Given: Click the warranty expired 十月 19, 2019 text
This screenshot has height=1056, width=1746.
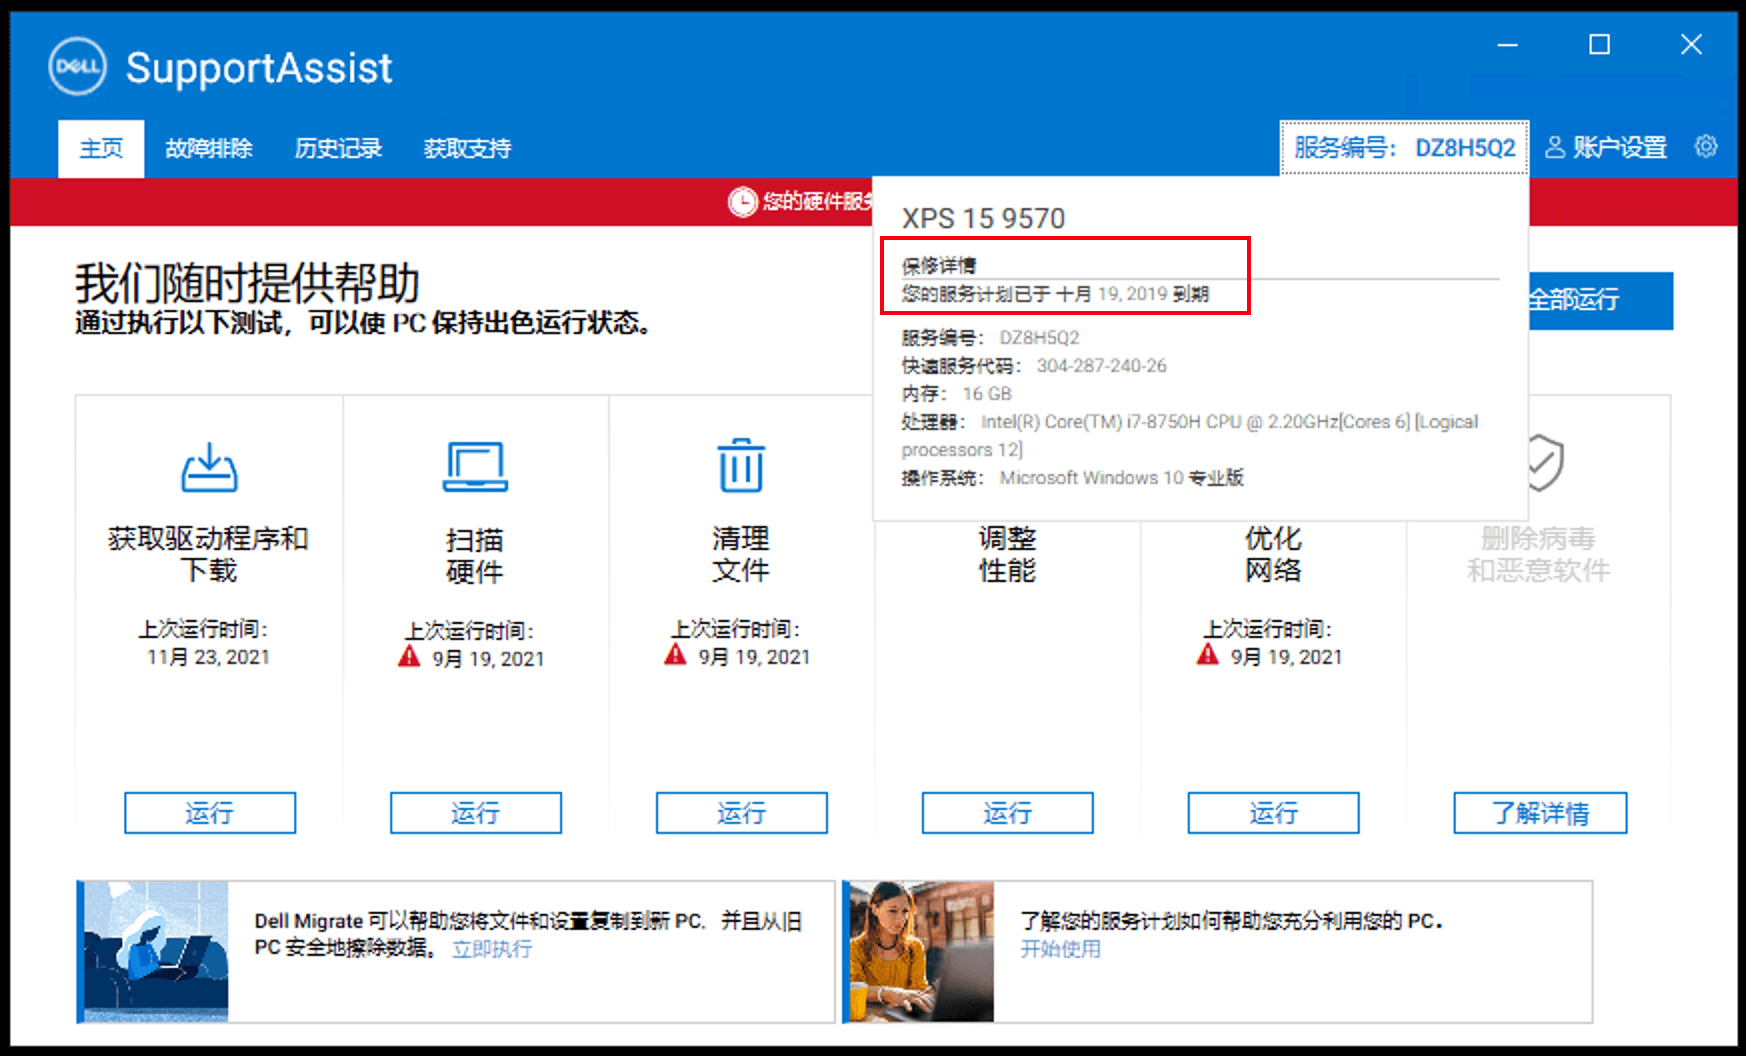Looking at the screenshot, I should (1055, 294).
